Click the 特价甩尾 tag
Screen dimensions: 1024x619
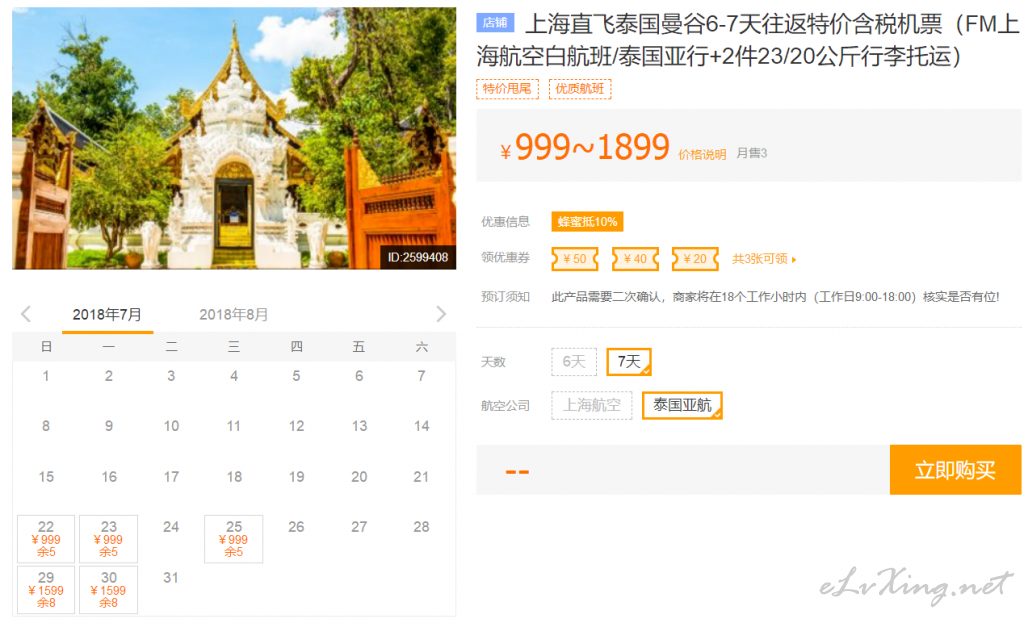pos(507,89)
